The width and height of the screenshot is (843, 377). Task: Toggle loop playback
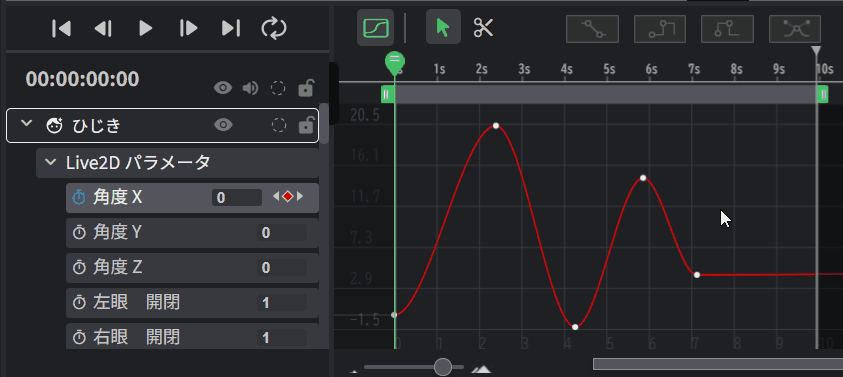click(274, 28)
